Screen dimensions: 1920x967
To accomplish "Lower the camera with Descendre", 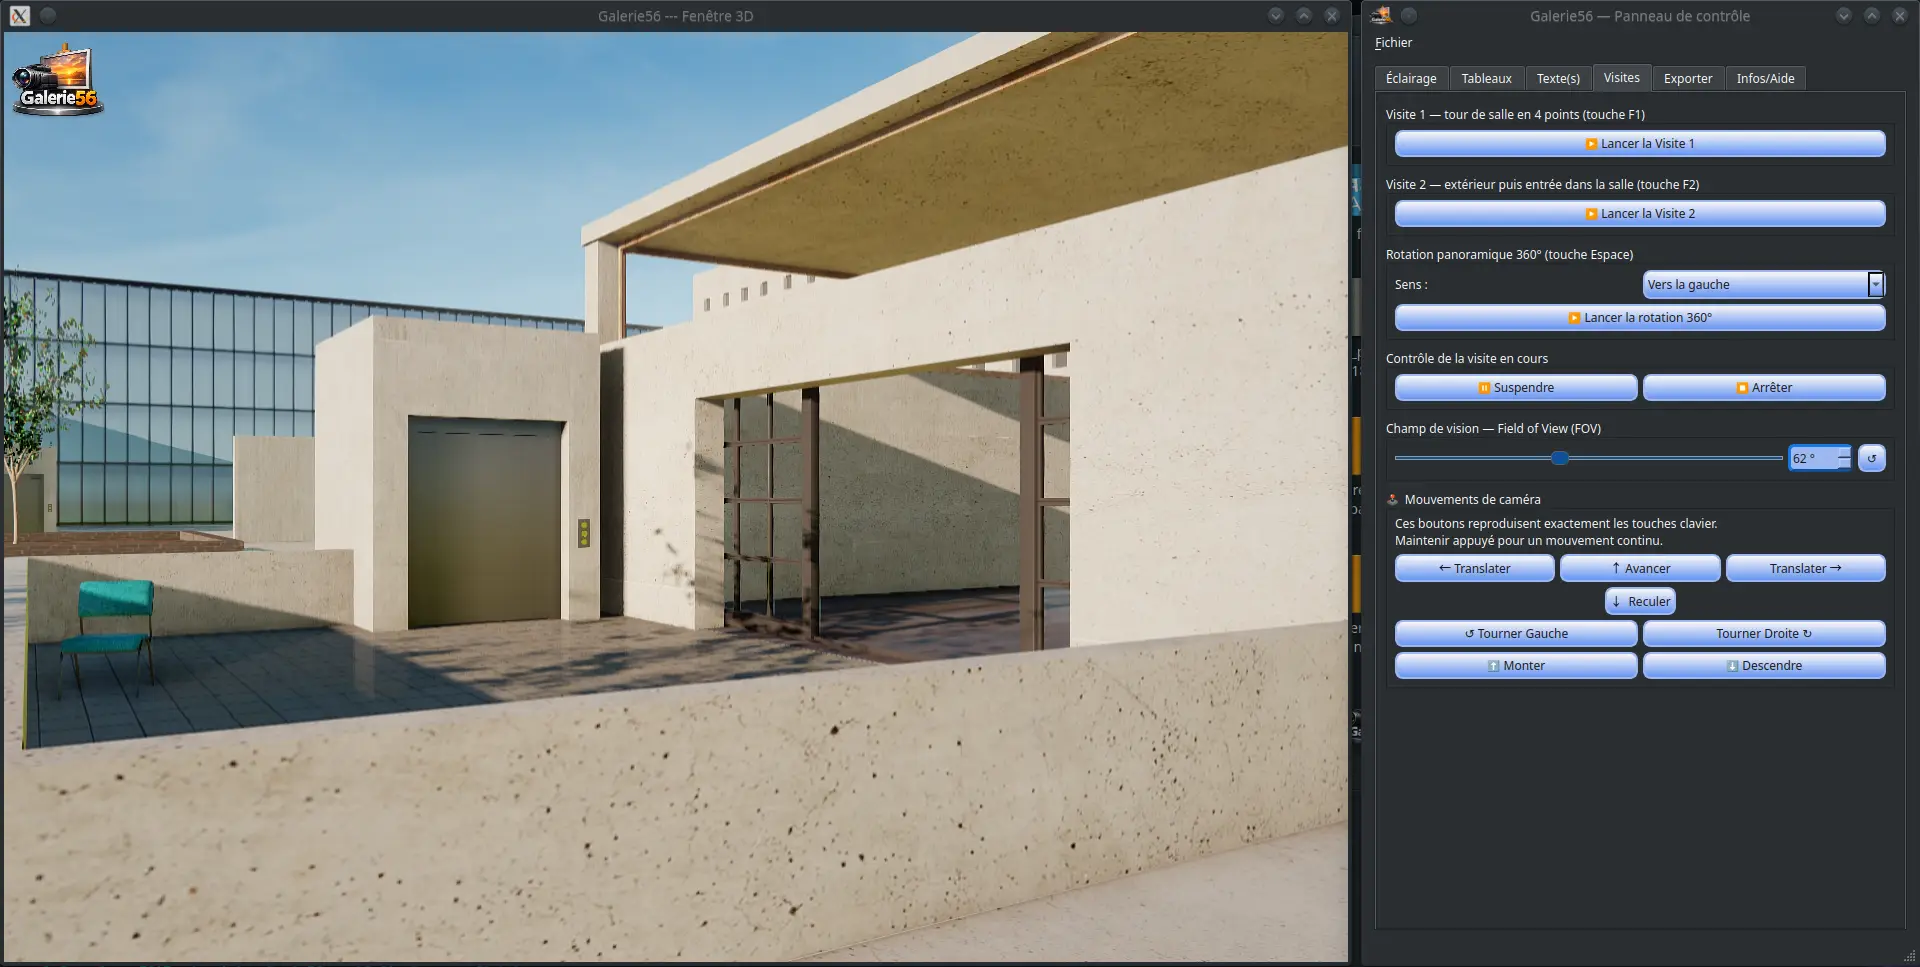I will (x=1764, y=666).
